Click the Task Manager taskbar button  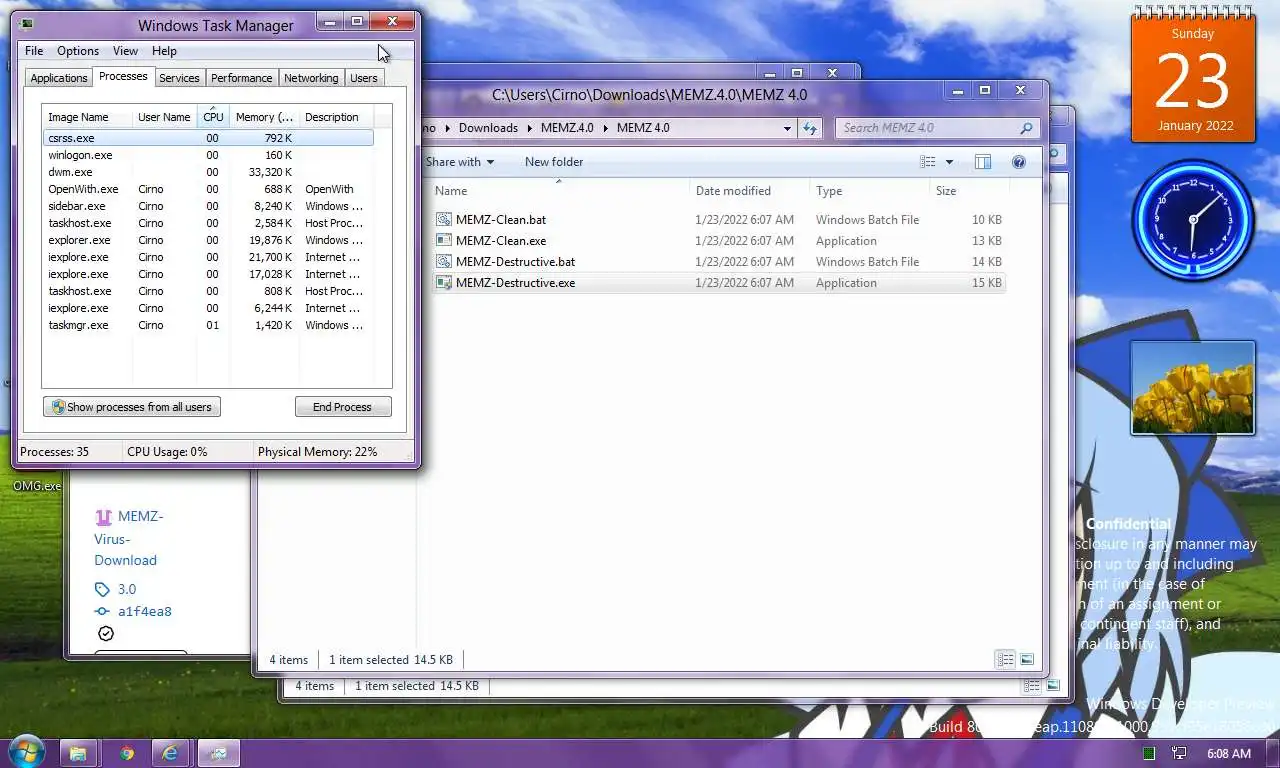click(218, 753)
